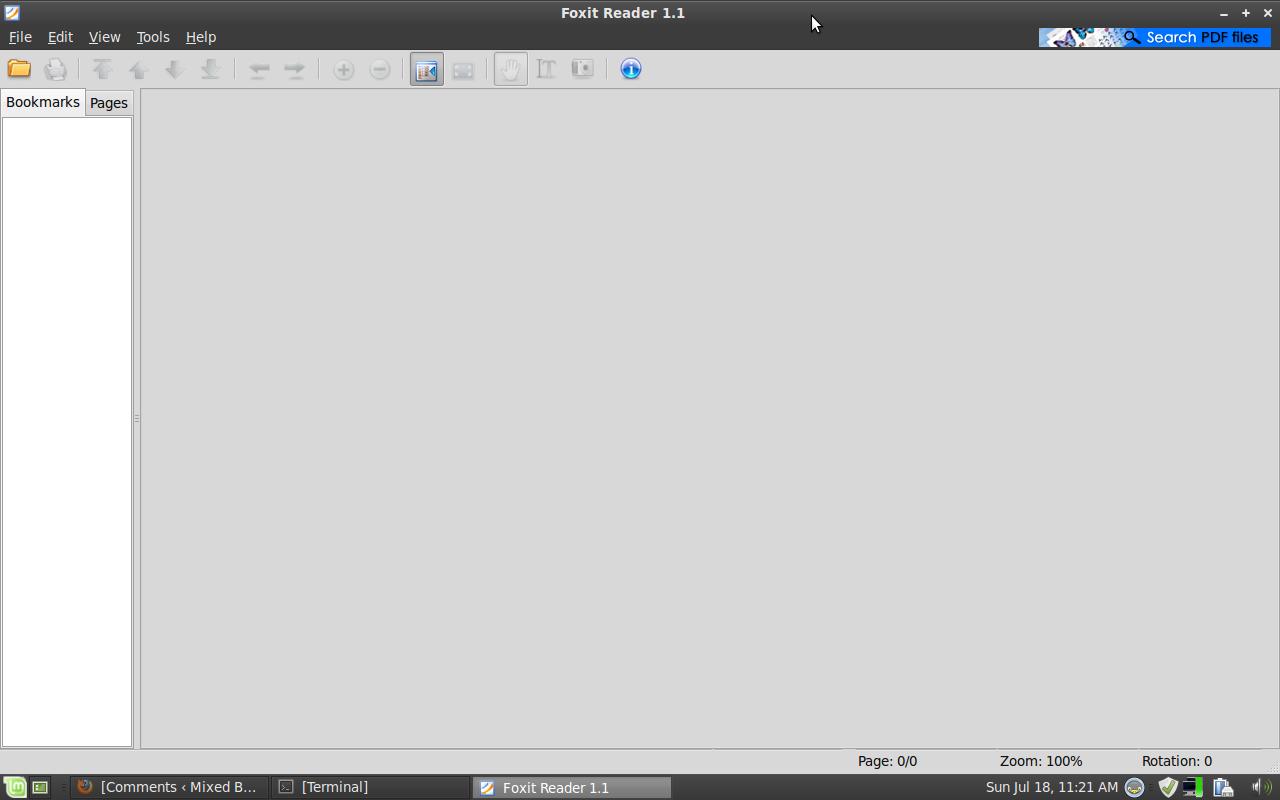Click the update manager shield icon
Viewport: 1280px width, 800px height.
(x=1167, y=787)
